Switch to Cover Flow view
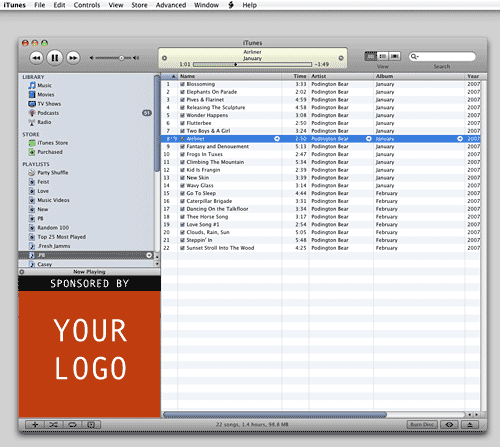 395,56
